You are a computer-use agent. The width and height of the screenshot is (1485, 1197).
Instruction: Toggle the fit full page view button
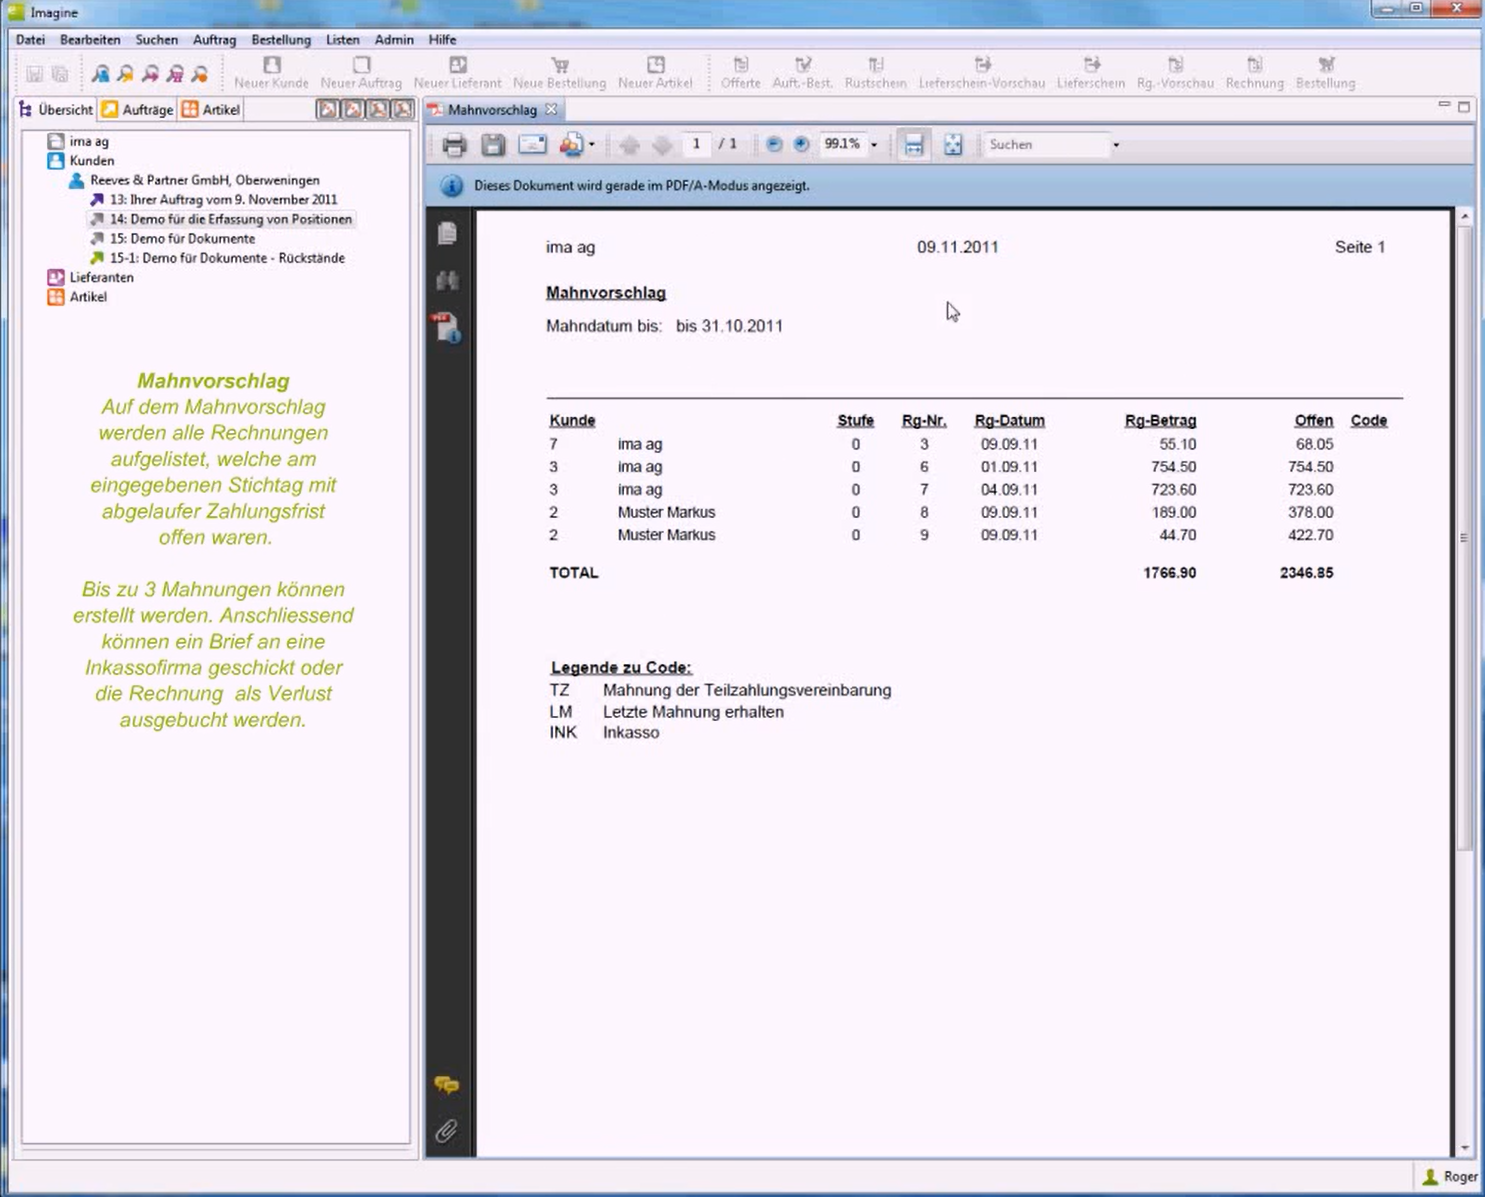tap(953, 145)
